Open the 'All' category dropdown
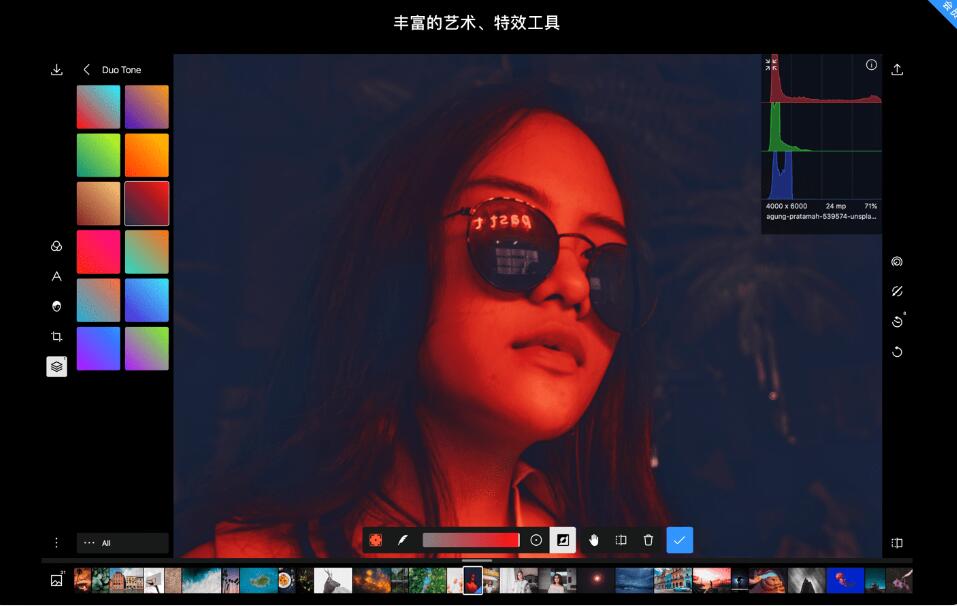This screenshot has width=957, height=606. coord(123,543)
